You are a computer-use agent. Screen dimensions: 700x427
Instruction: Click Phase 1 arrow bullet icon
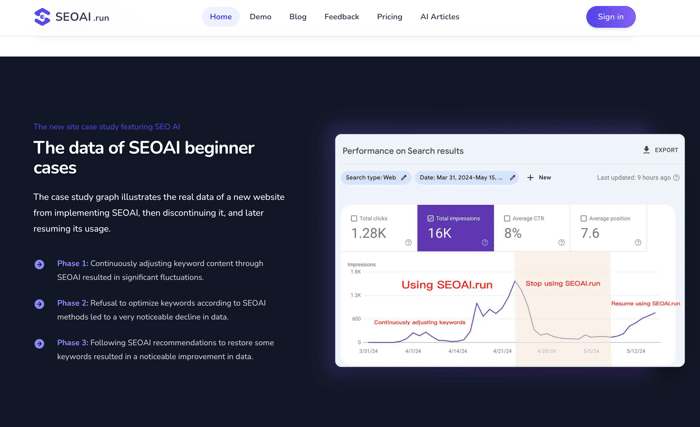point(39,264)
